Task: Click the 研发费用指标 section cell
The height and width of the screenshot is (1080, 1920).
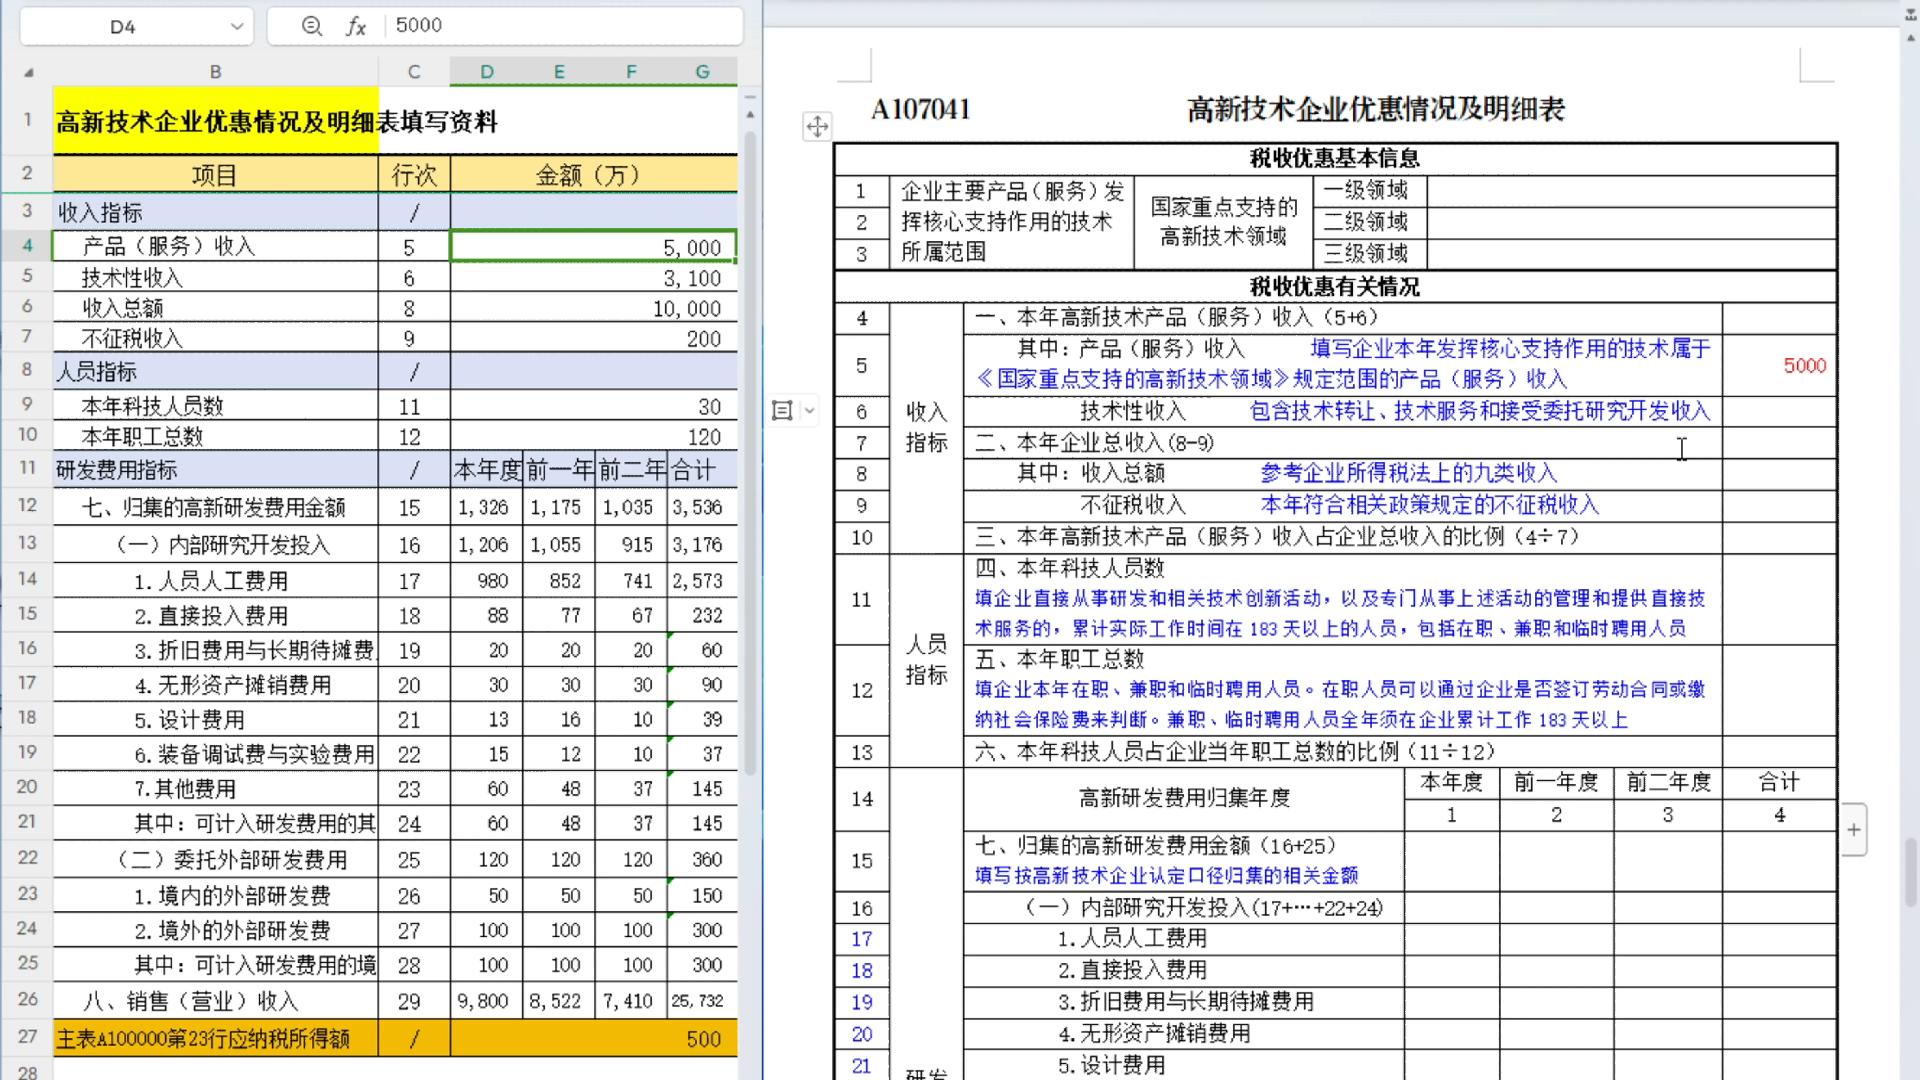Action: tap(215, 470)
